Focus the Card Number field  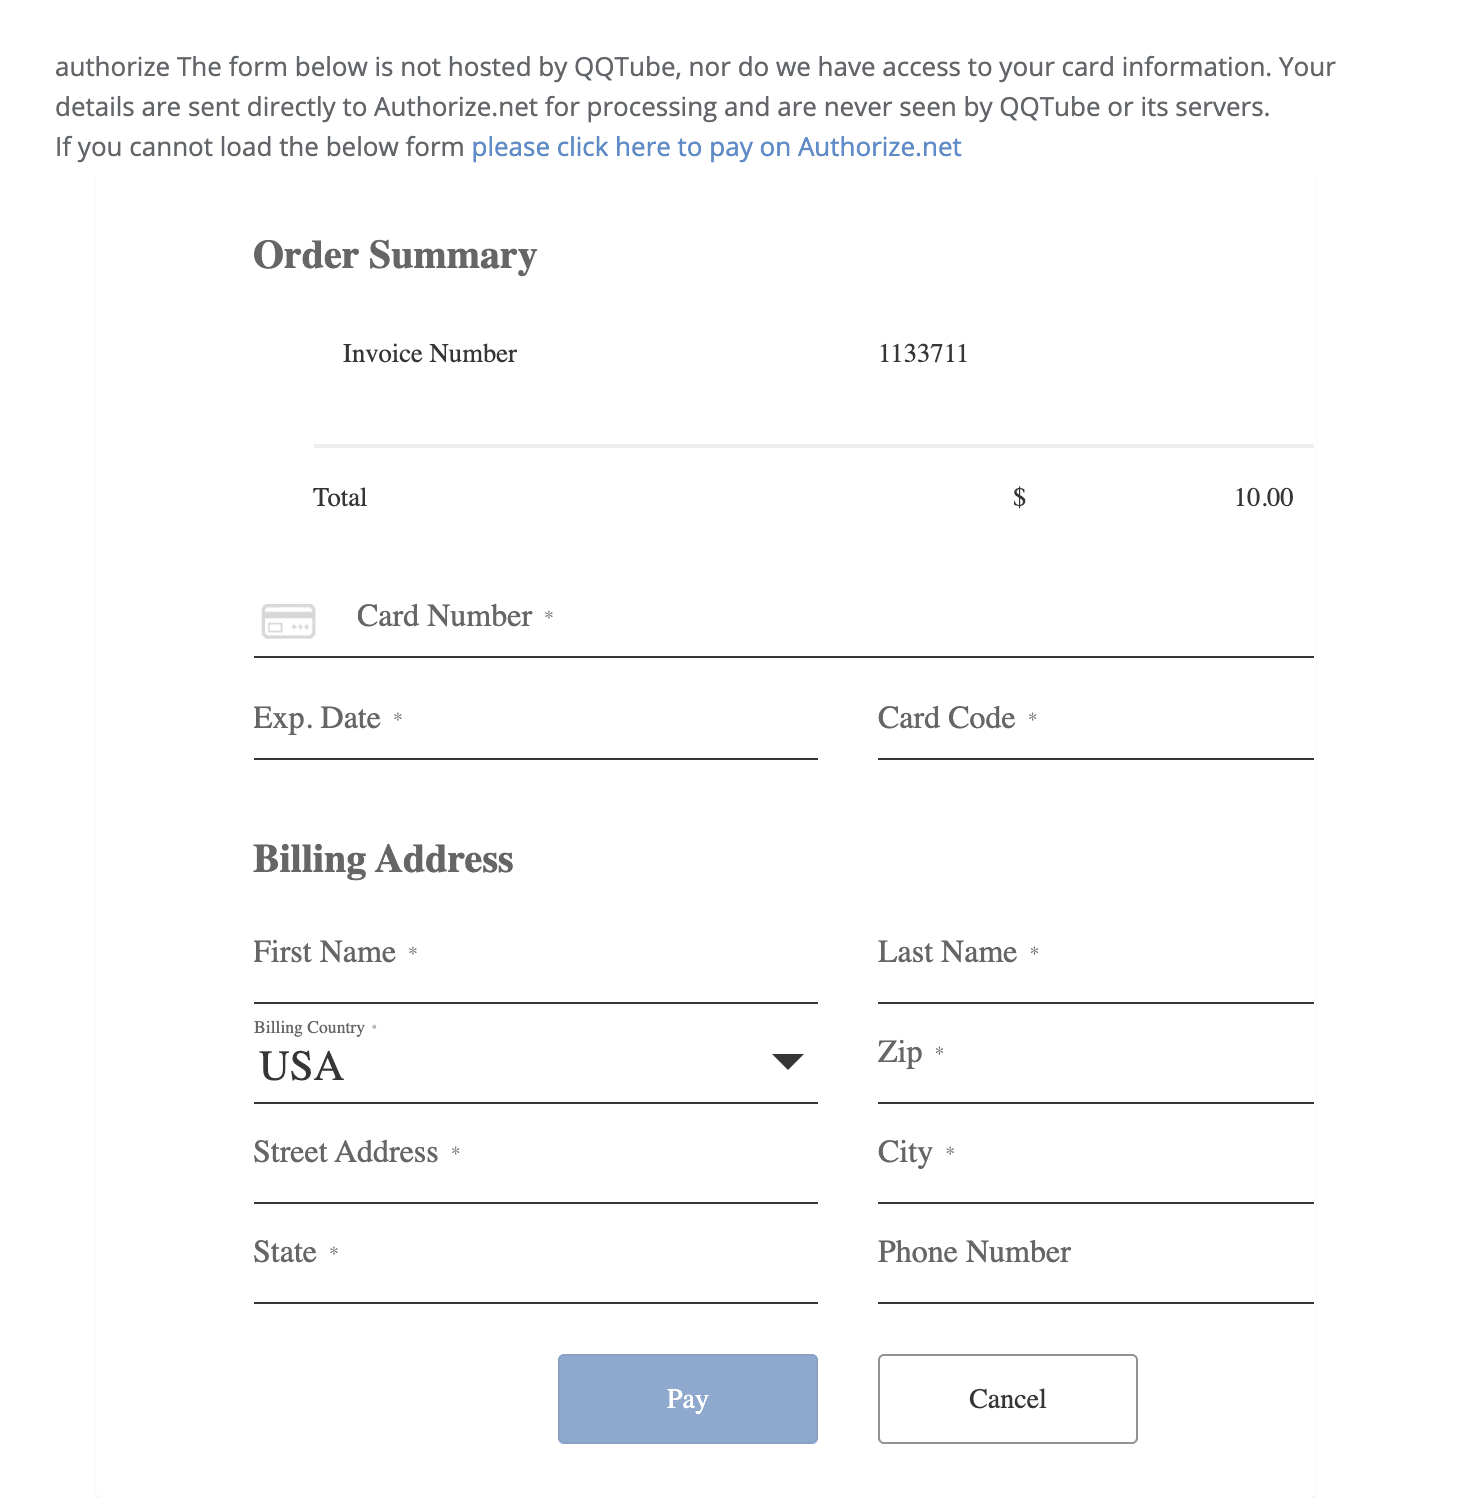783,617
